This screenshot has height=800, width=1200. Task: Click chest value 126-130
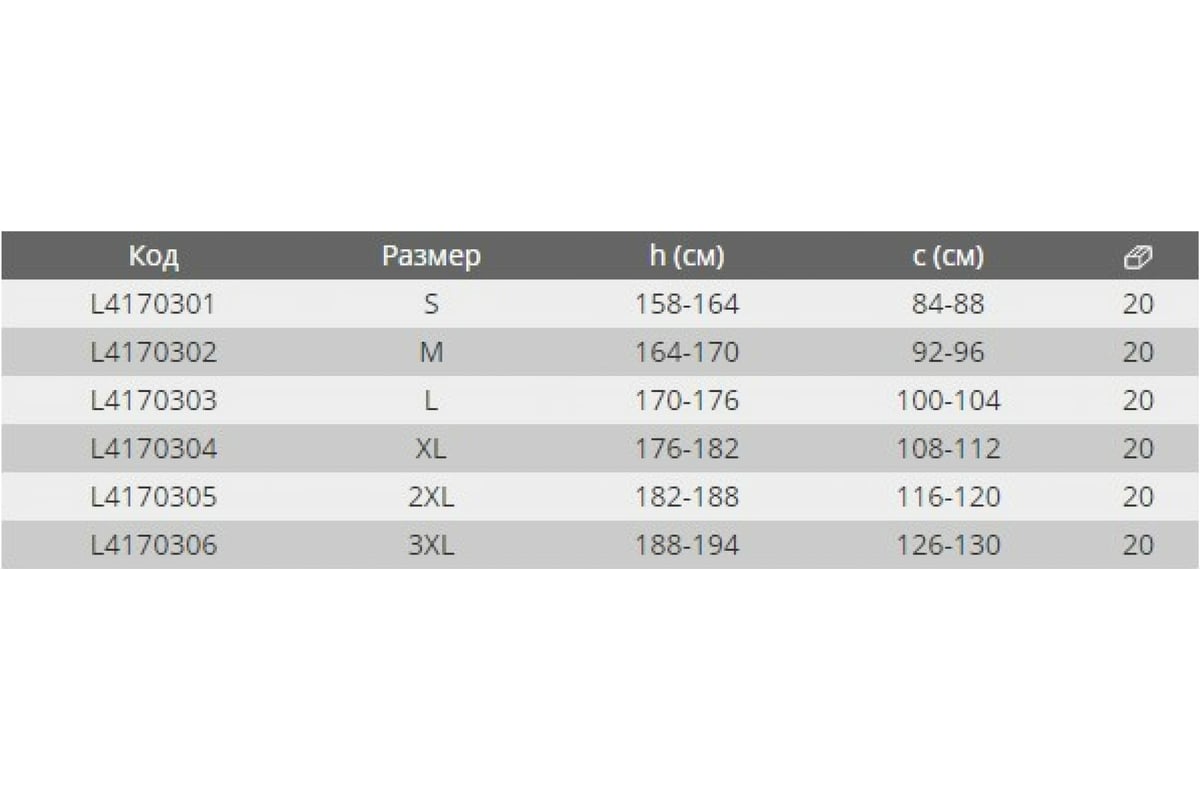(948, 545)
